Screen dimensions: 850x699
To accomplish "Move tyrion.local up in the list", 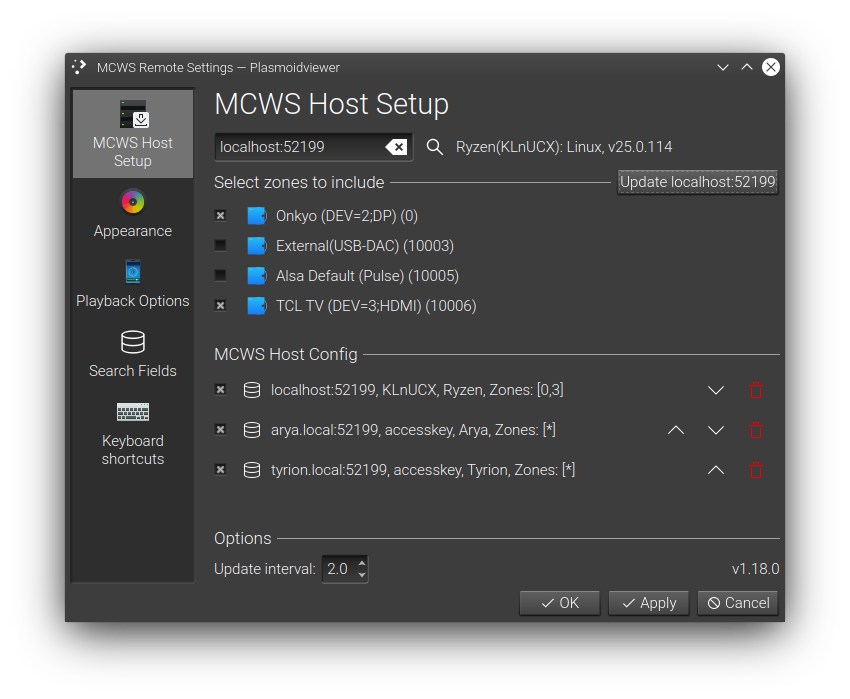I will click(x=715, y=470).
